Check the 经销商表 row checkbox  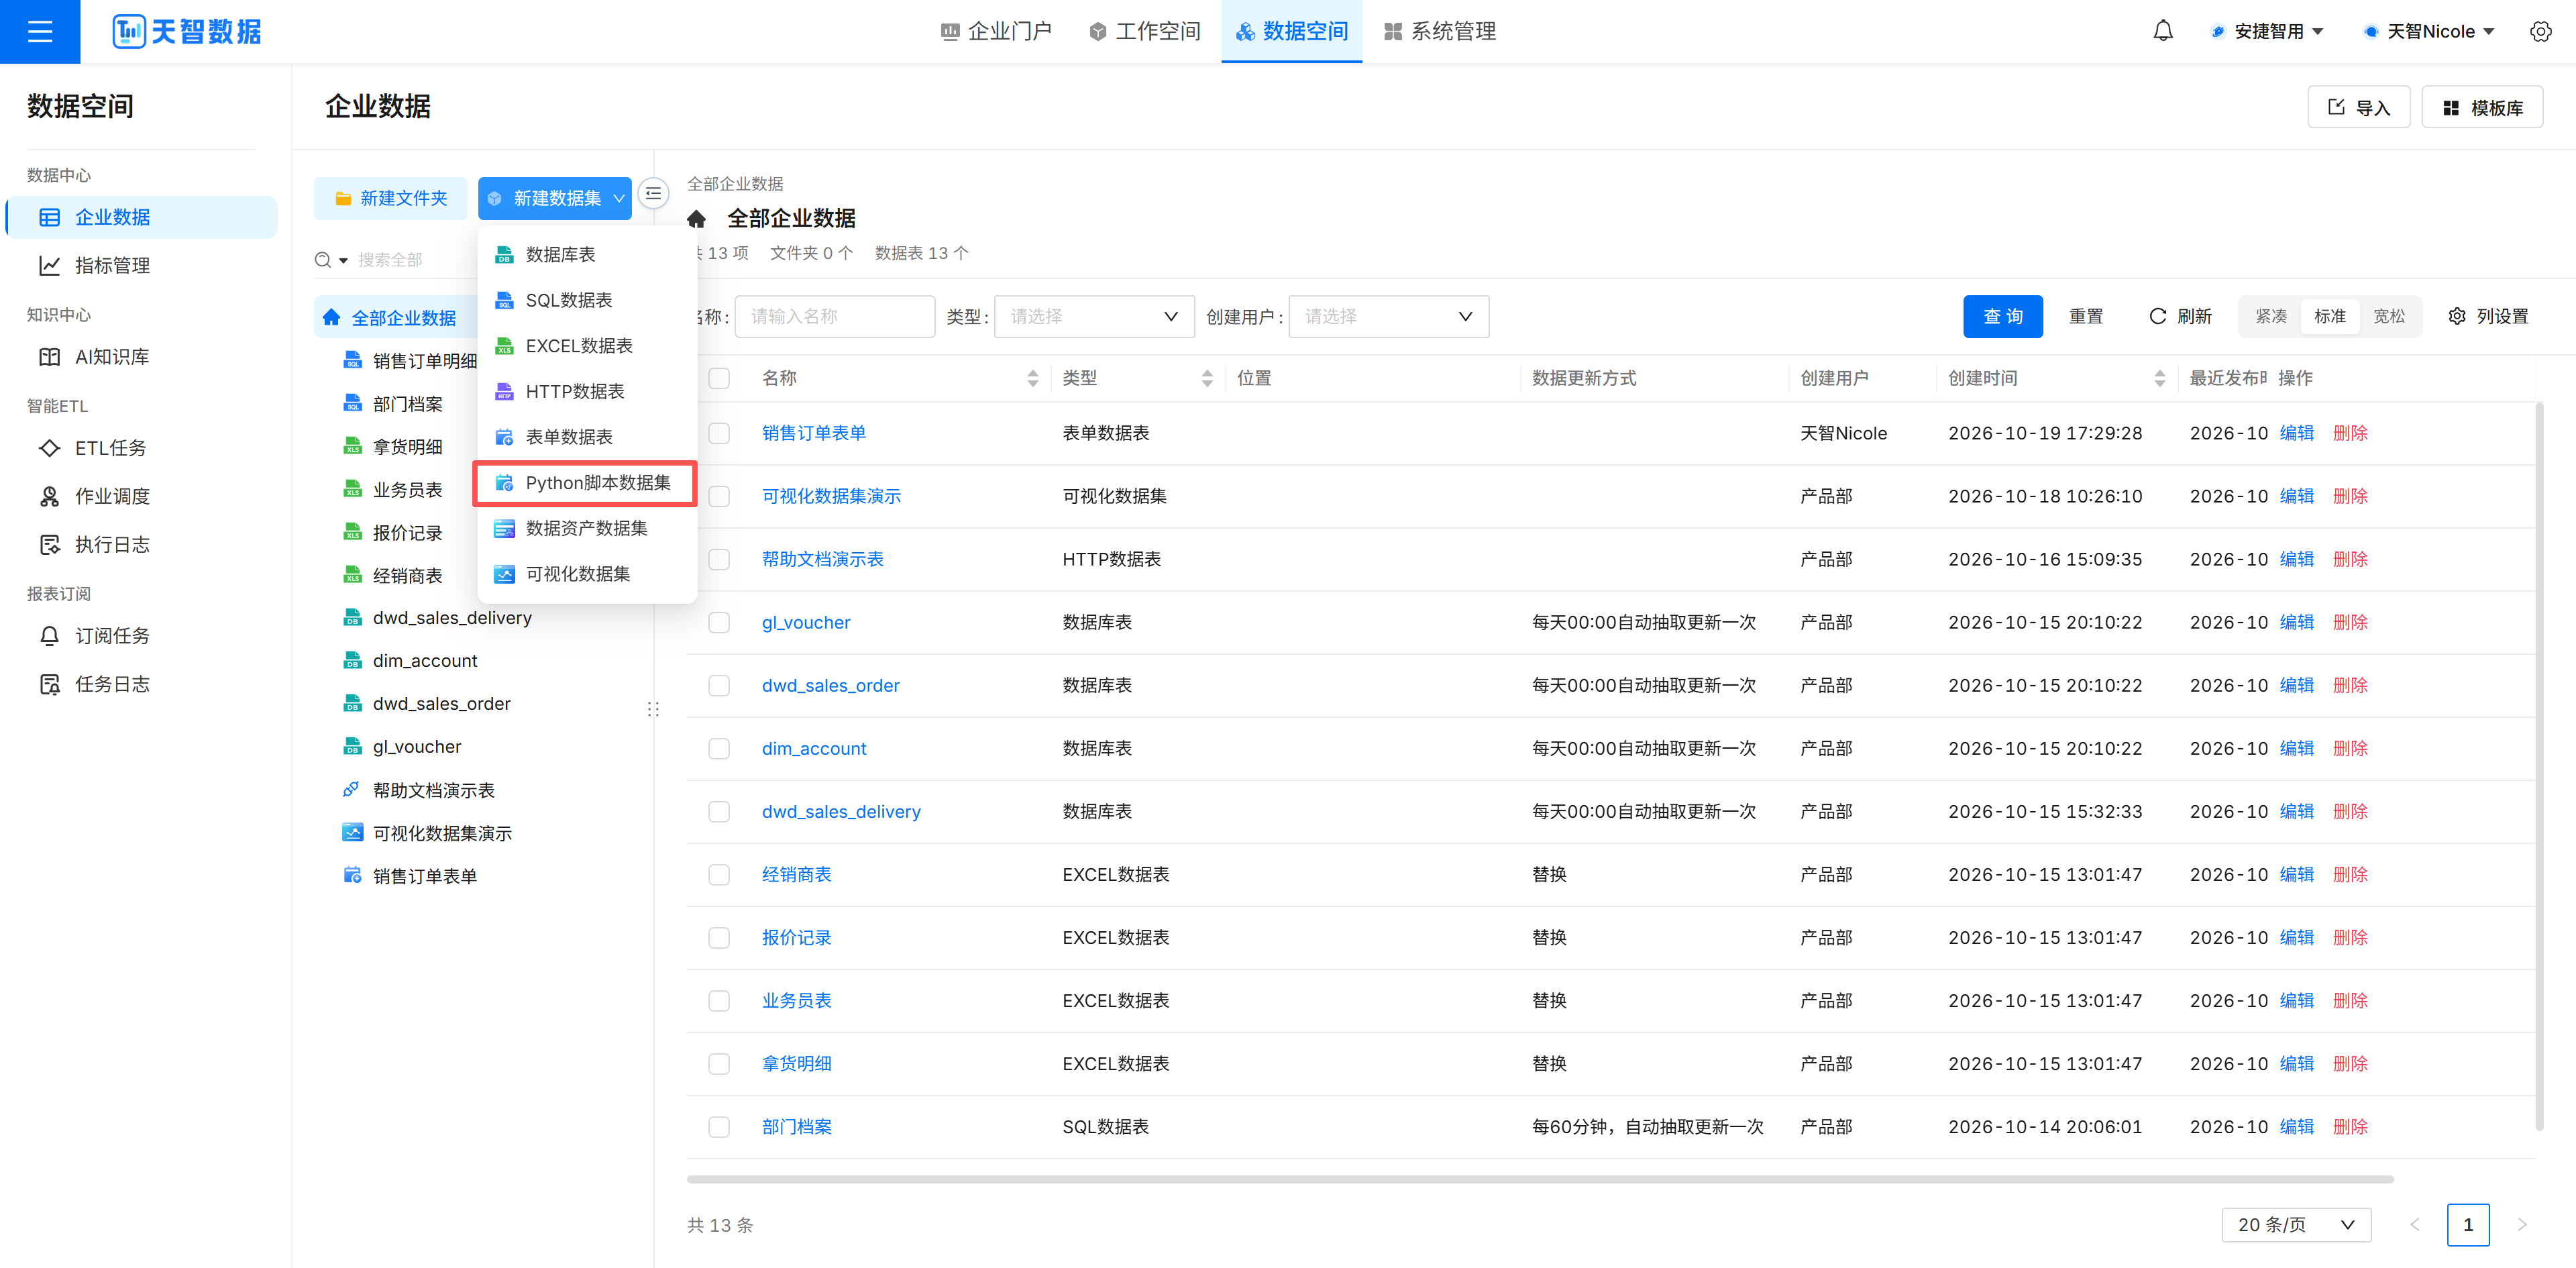pos(719,874)
